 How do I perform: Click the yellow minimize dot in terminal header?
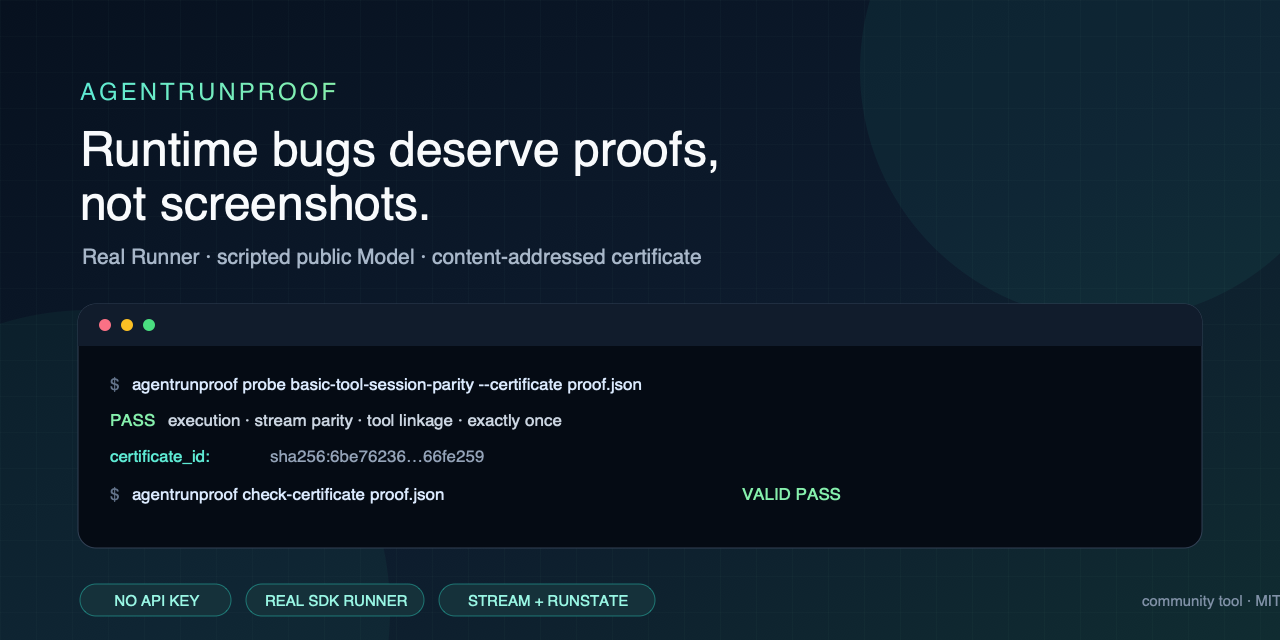[x=127, y=325]
